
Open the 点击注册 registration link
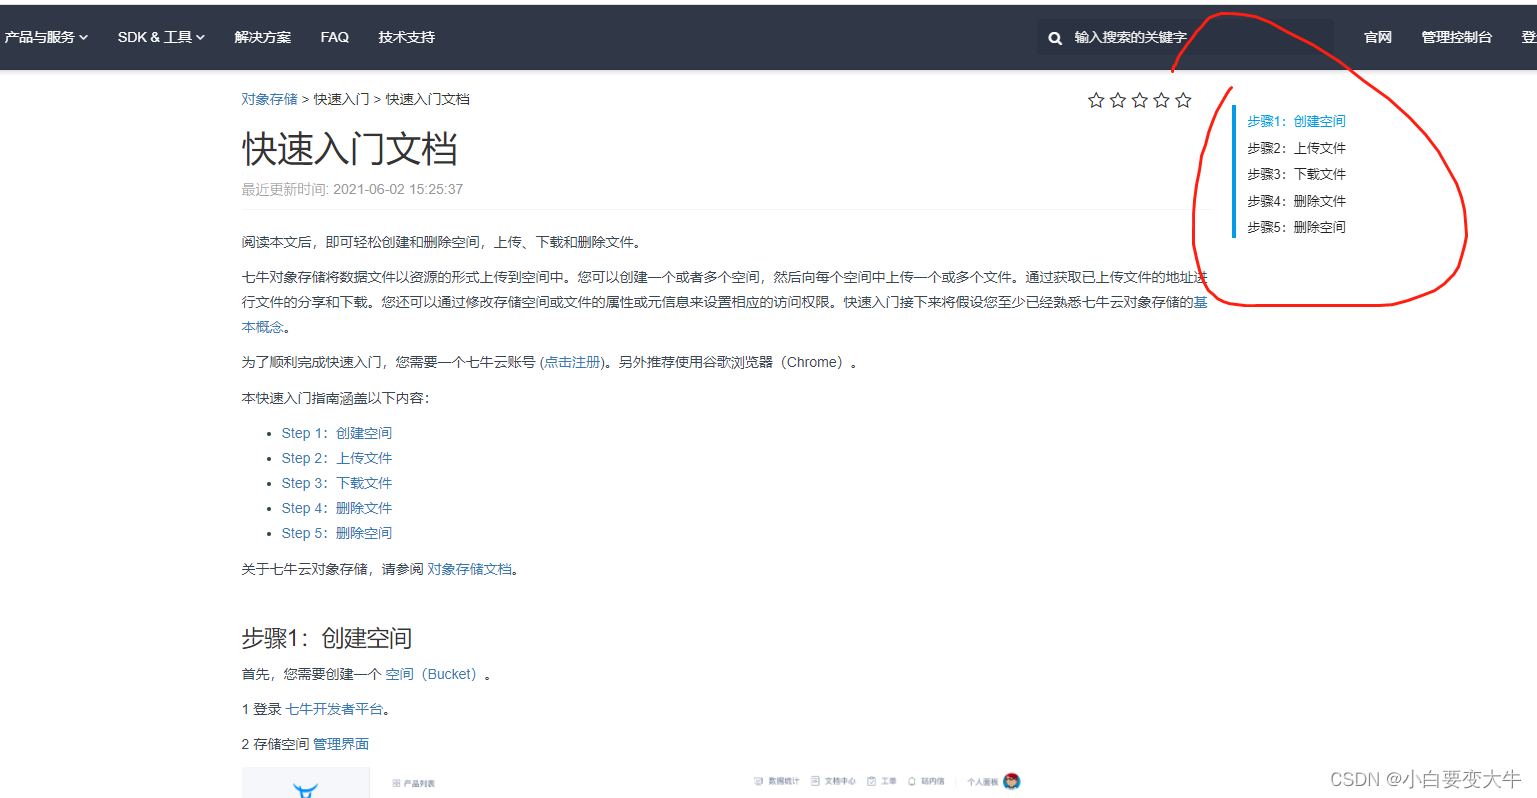pos(573,362)
